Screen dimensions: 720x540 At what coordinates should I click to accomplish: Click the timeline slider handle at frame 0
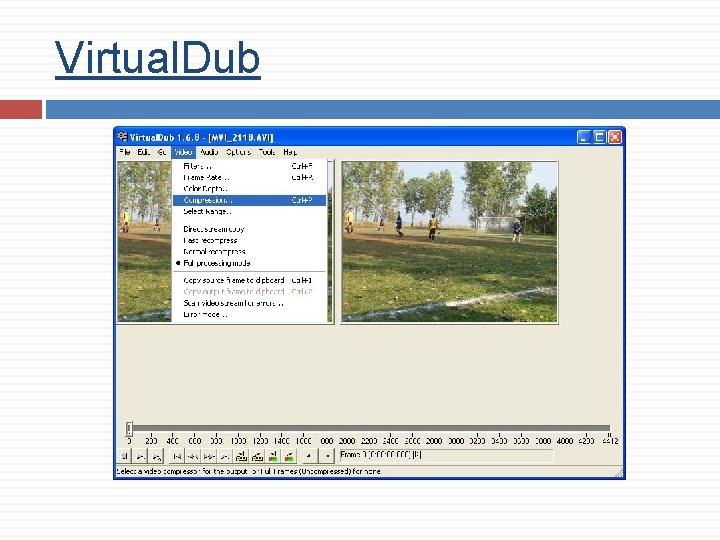click(129, 428)
